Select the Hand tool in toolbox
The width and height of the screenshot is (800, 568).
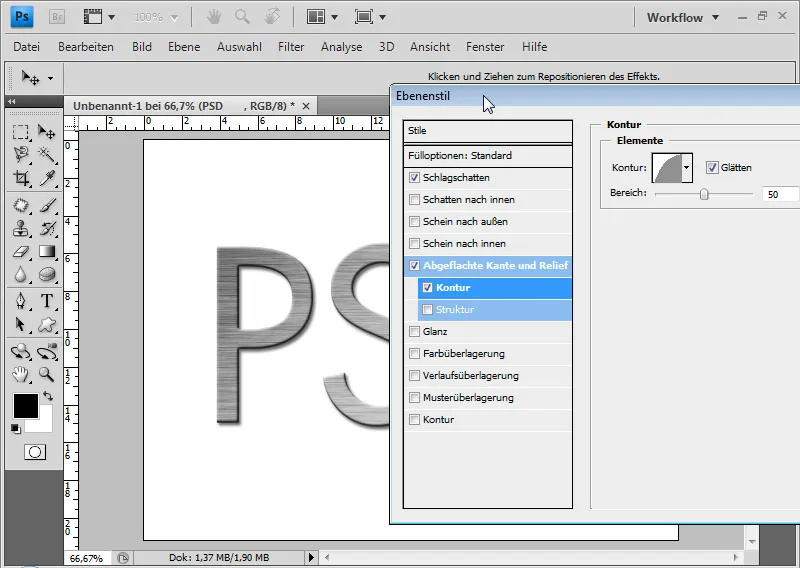20,375
